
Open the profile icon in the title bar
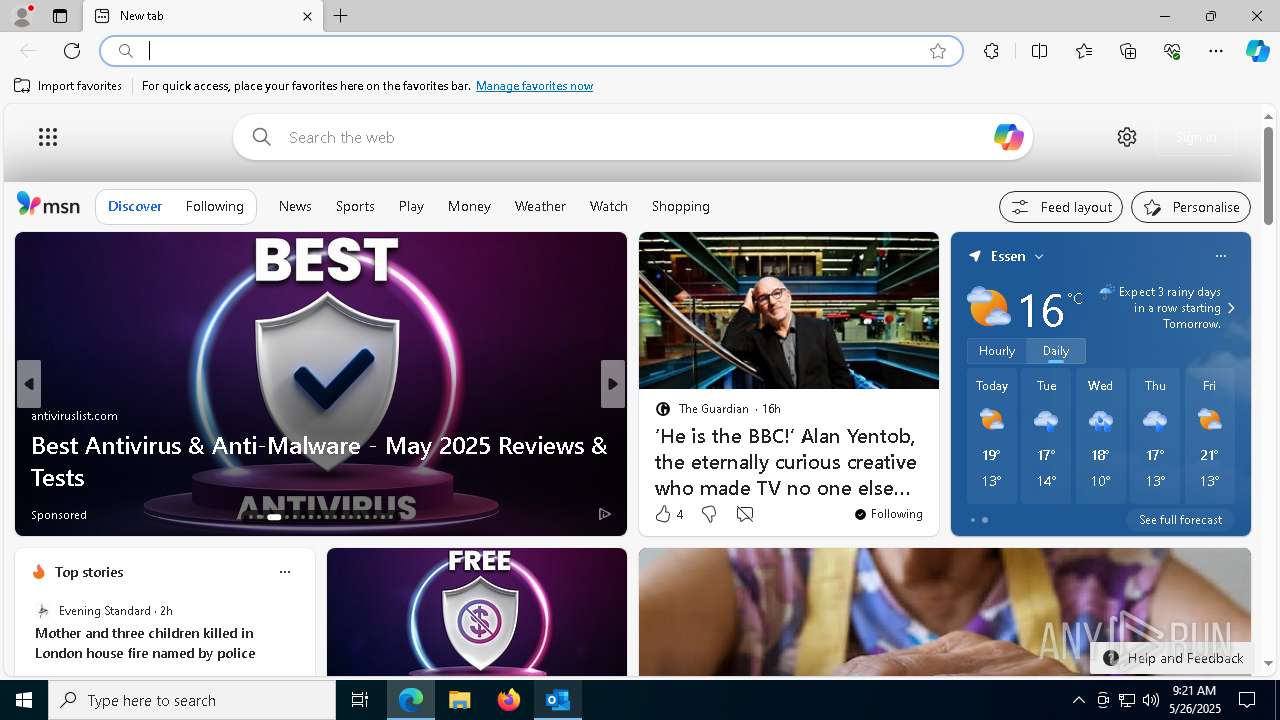(x=21, y=16)
